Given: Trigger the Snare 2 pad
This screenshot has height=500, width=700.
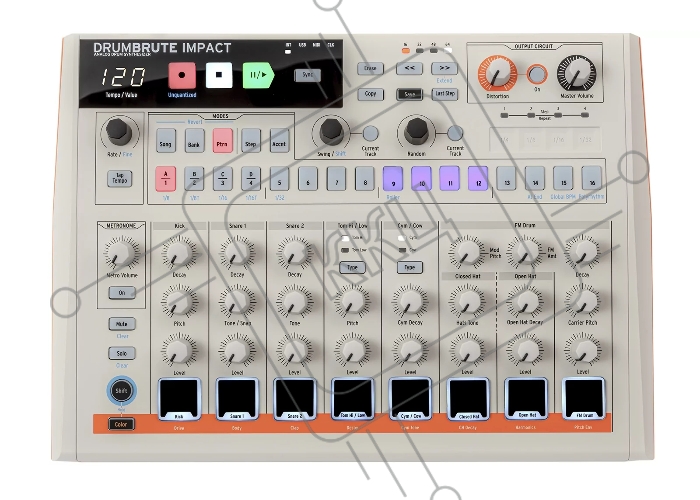Looking at the screenshot, I should 295,399.
